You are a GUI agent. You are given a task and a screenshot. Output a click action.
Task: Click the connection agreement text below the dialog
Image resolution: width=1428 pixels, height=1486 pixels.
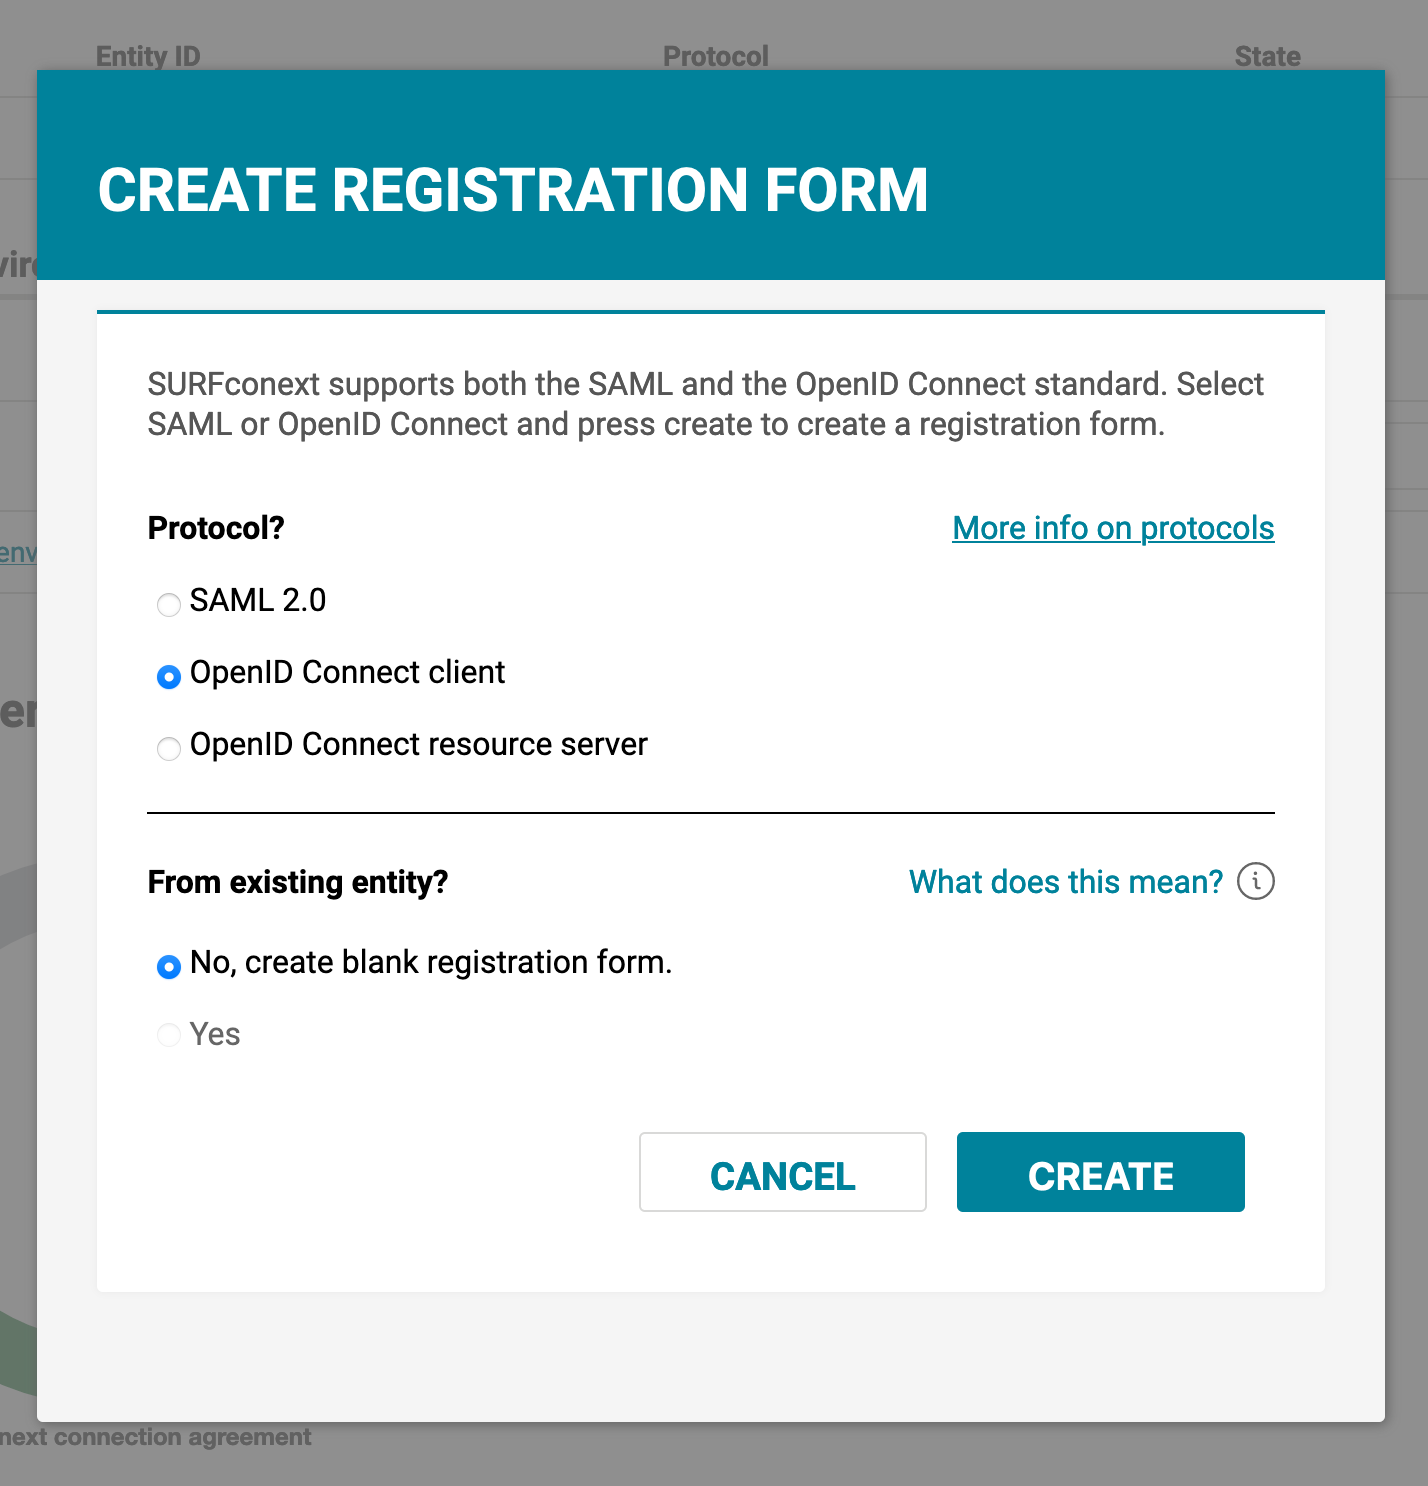tap(156, 1437)
